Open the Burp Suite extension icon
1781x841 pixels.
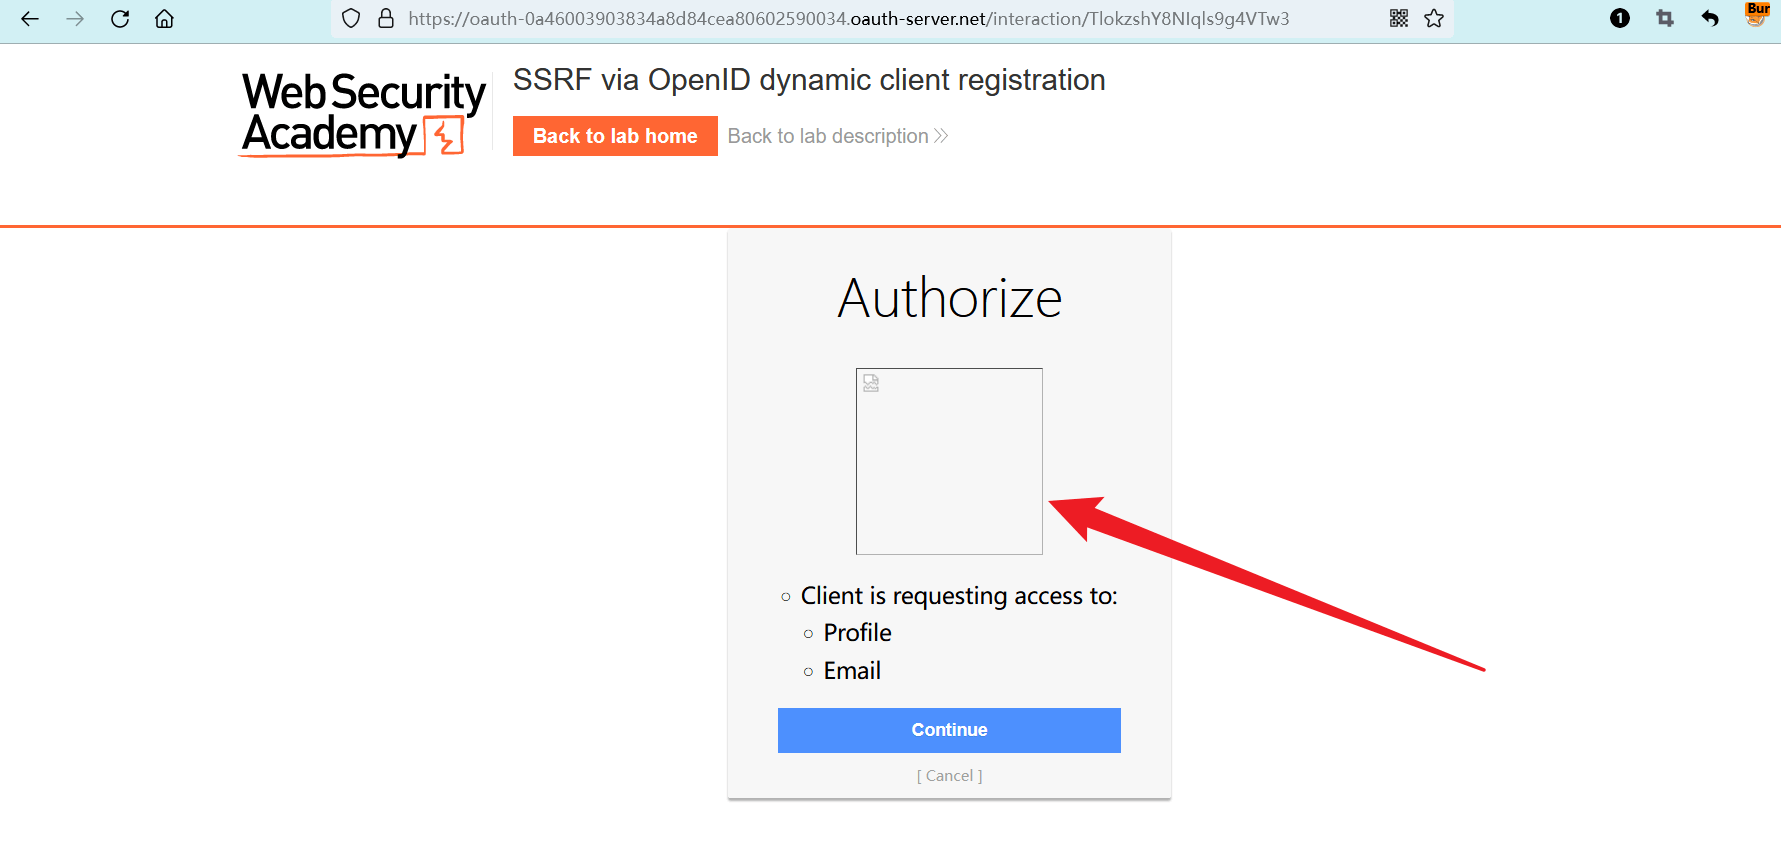tap(1757, 15)
